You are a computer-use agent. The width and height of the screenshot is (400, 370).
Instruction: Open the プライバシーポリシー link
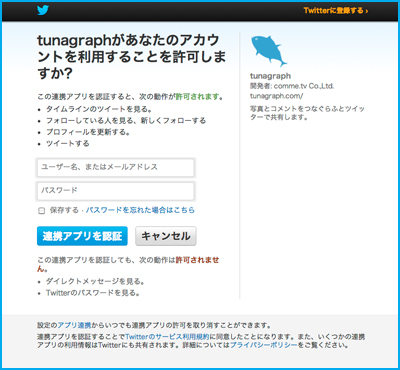263,345
